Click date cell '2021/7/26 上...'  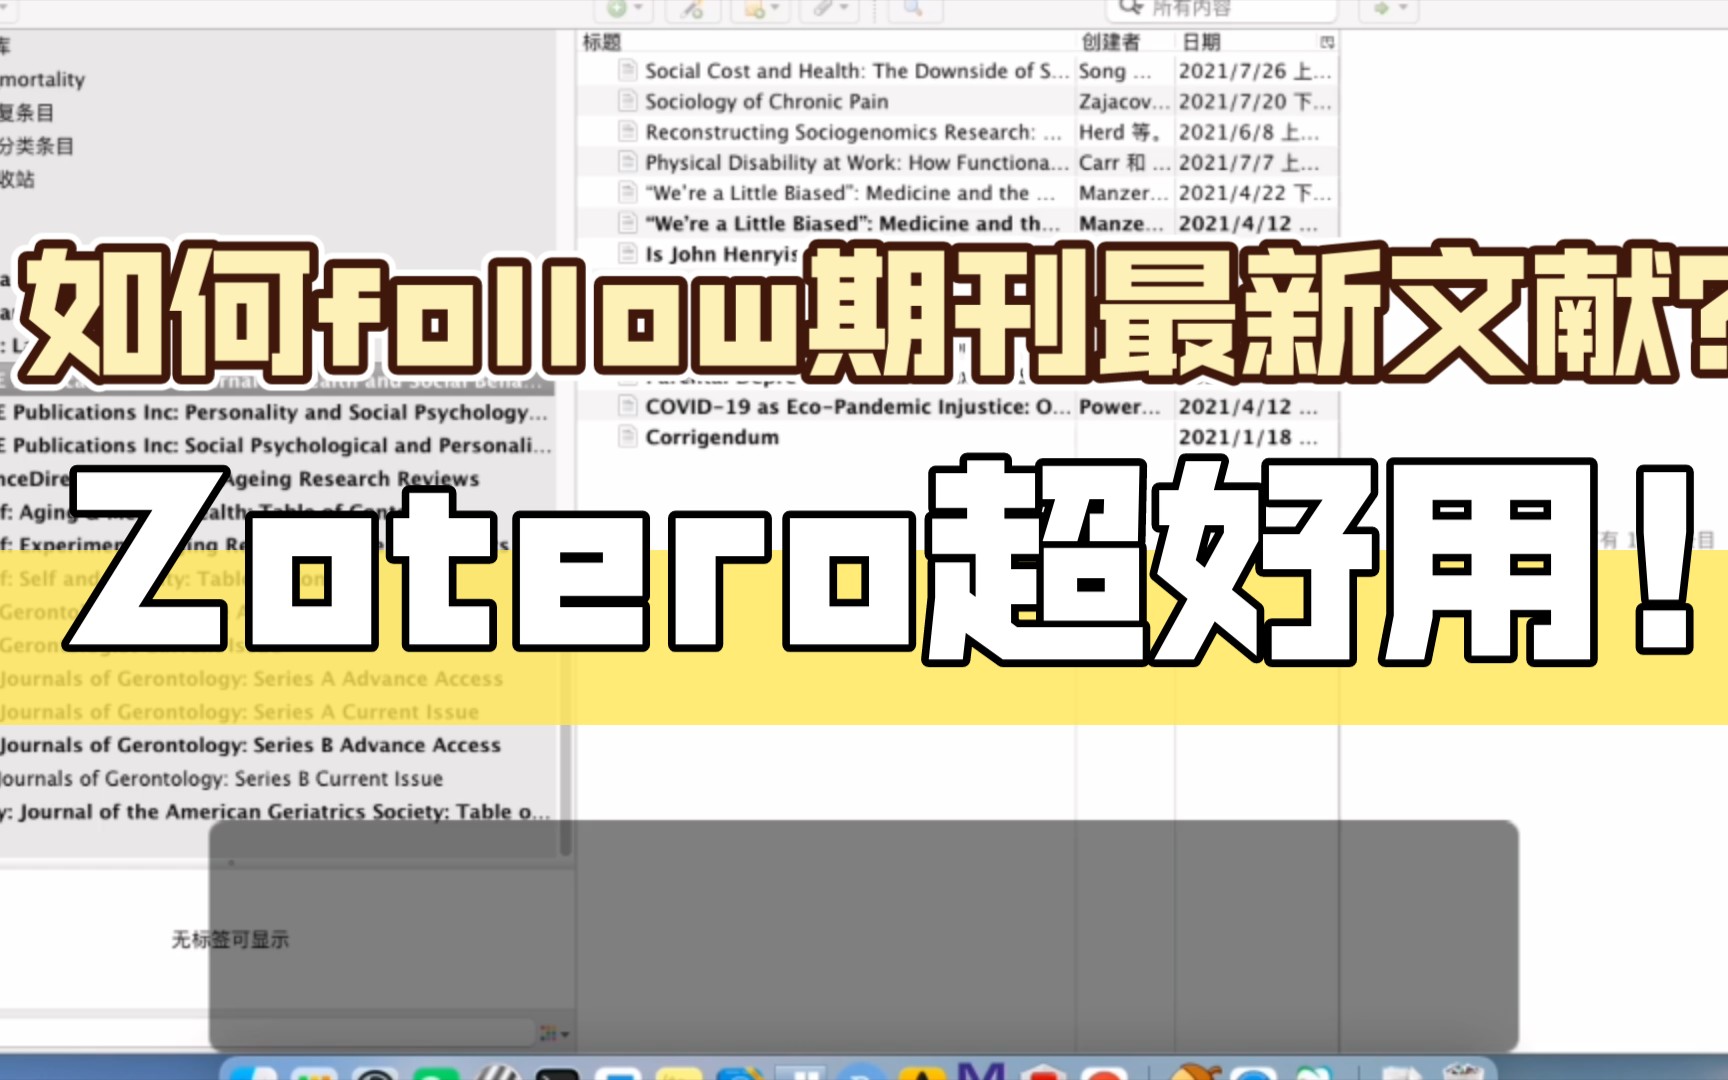point(1255,71)
